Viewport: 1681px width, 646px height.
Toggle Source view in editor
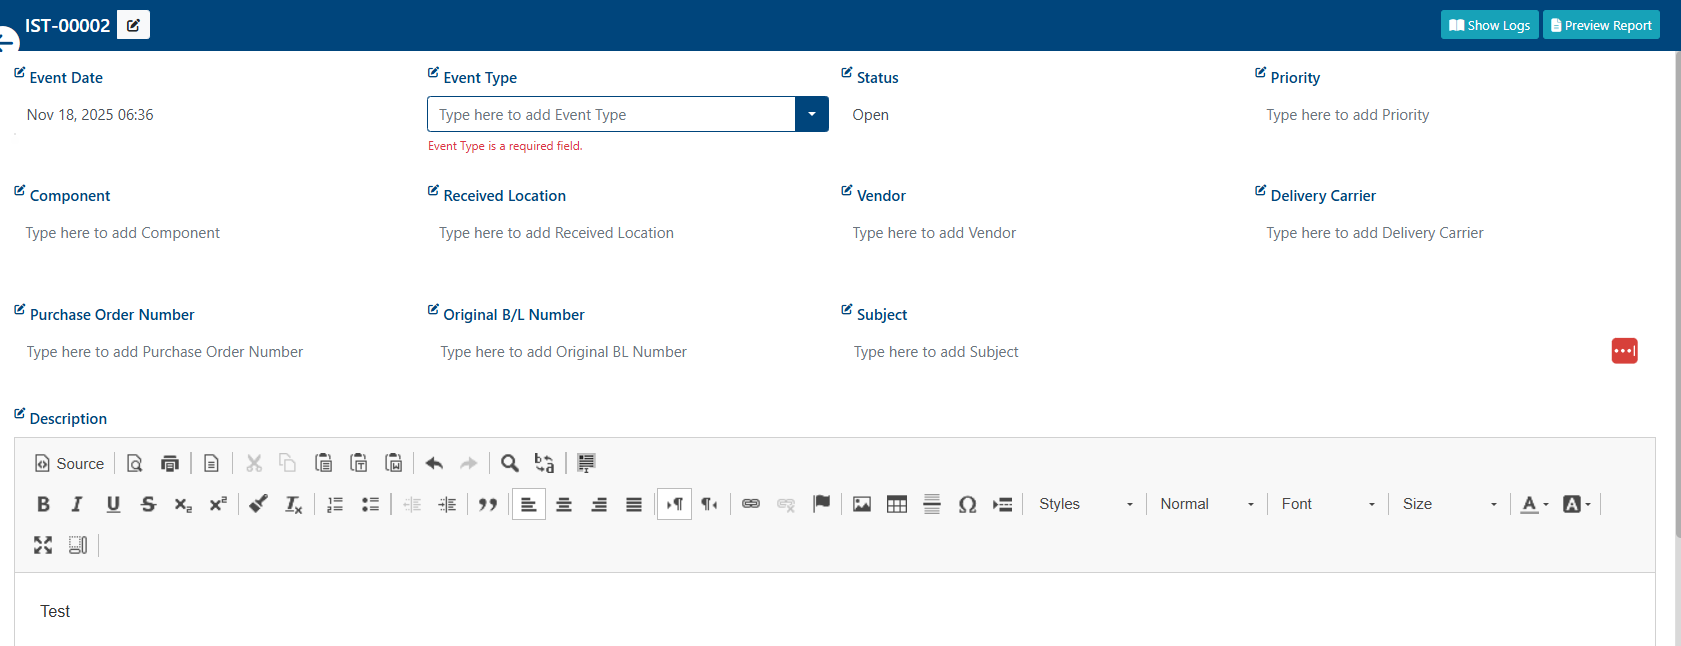[70, 463]
